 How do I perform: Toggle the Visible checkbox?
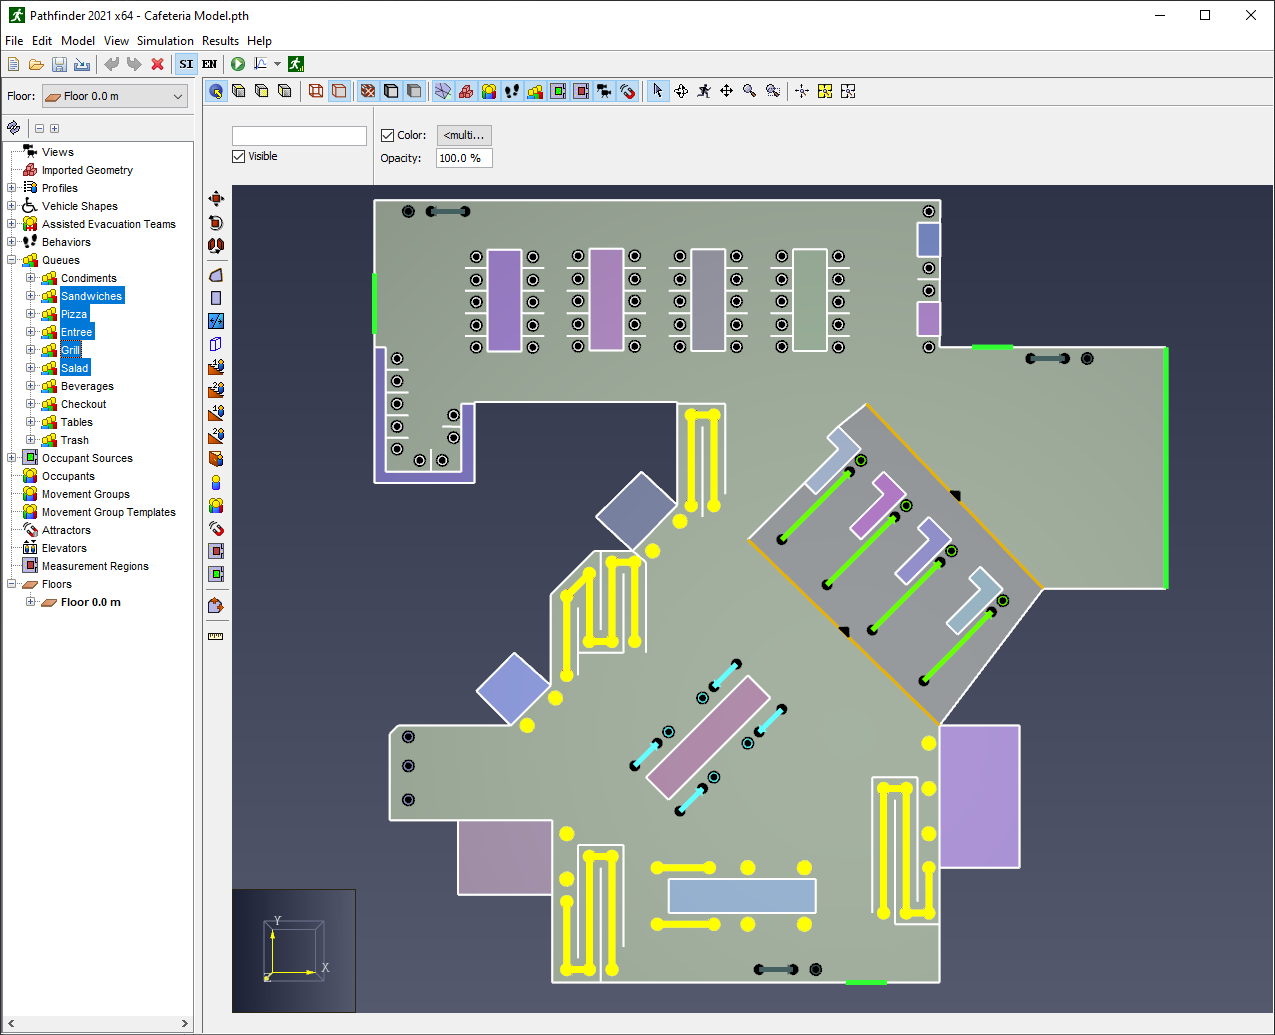point(239,156)
